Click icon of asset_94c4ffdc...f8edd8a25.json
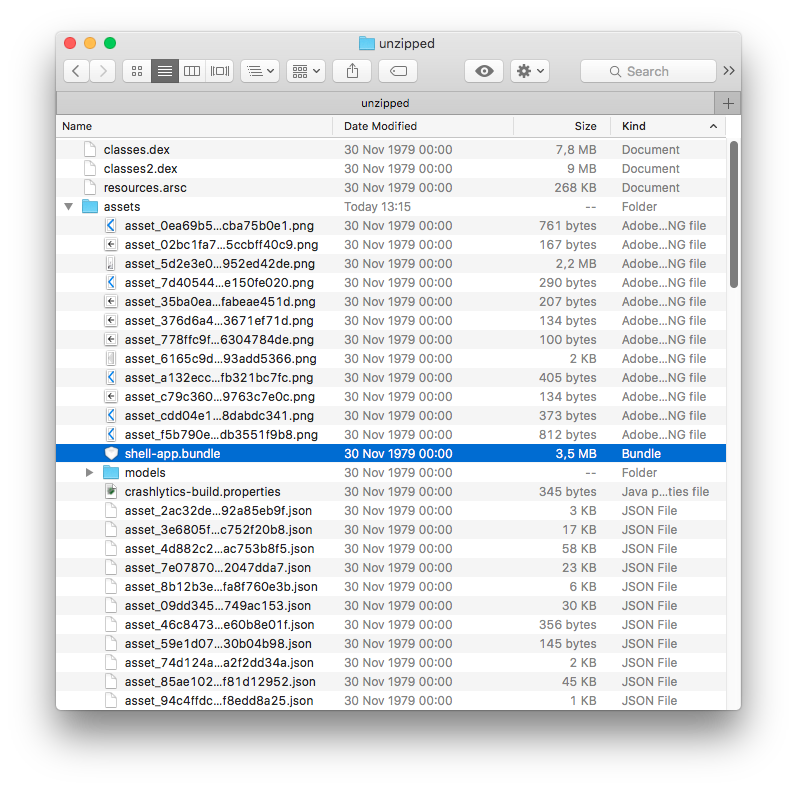This screenshot has width=797, height=790. pos(111,701)
